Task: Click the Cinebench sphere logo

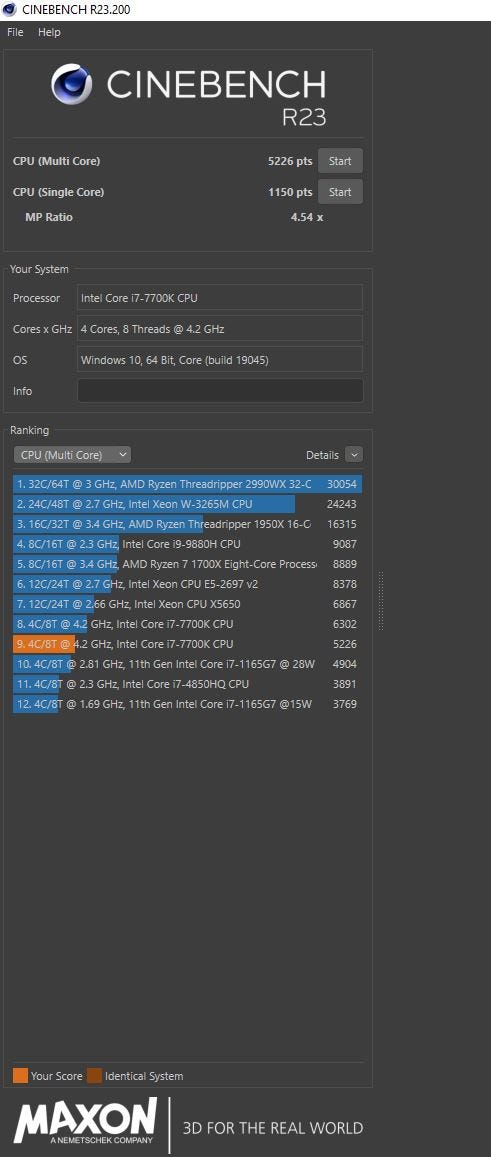Action: [72, 84]
